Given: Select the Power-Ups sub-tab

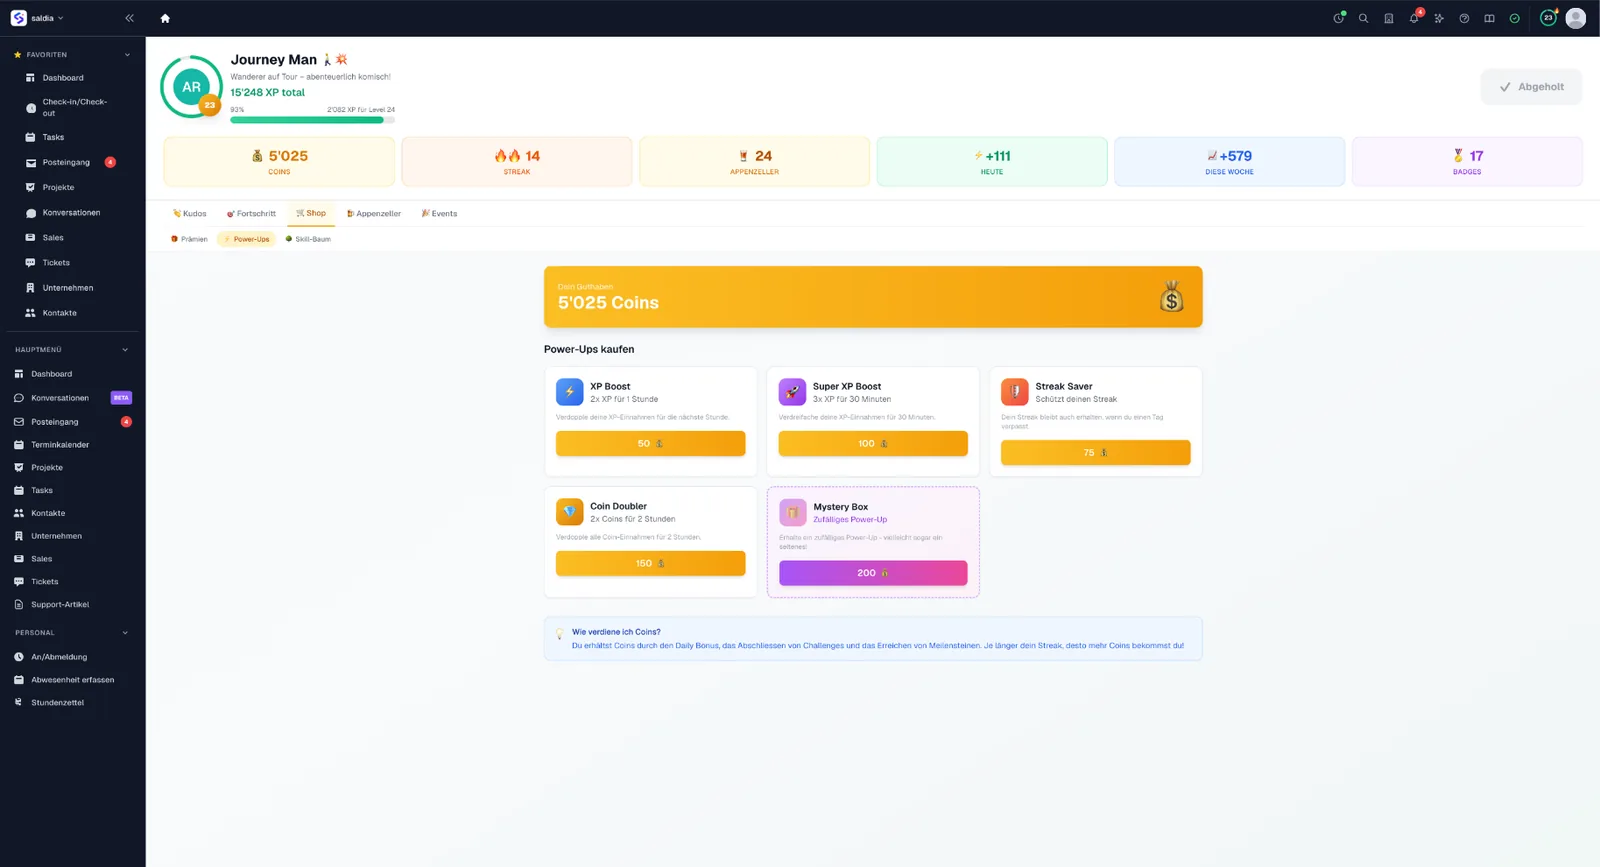Looking at the screenshot, I should [x=247, y=239].
